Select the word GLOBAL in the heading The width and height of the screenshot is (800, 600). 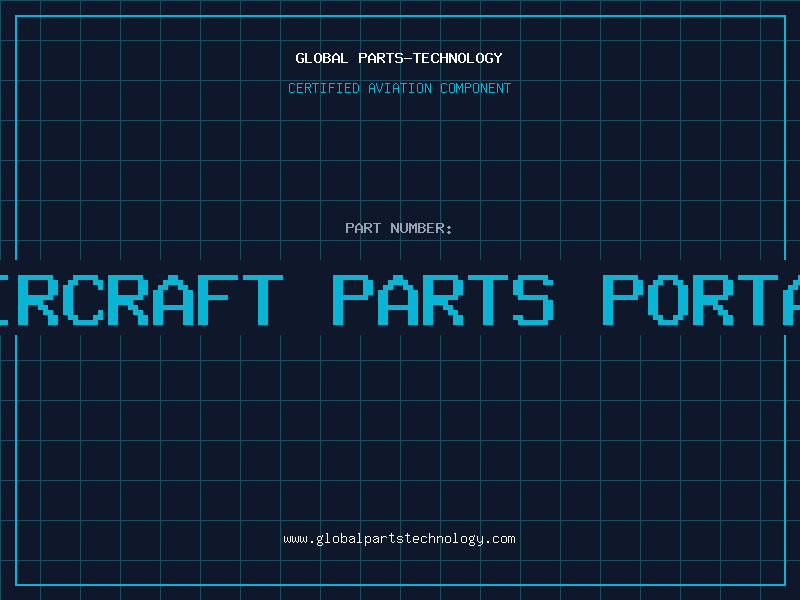321,58
